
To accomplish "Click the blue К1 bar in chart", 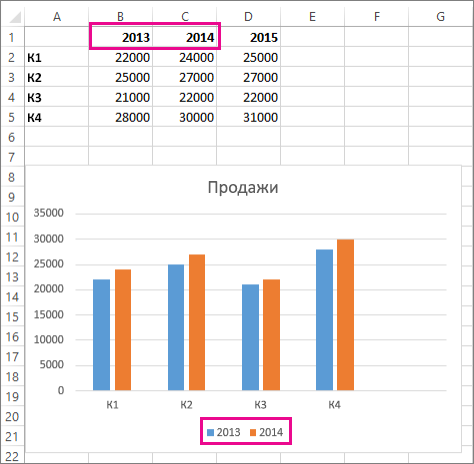I will (x=101, y=335).
